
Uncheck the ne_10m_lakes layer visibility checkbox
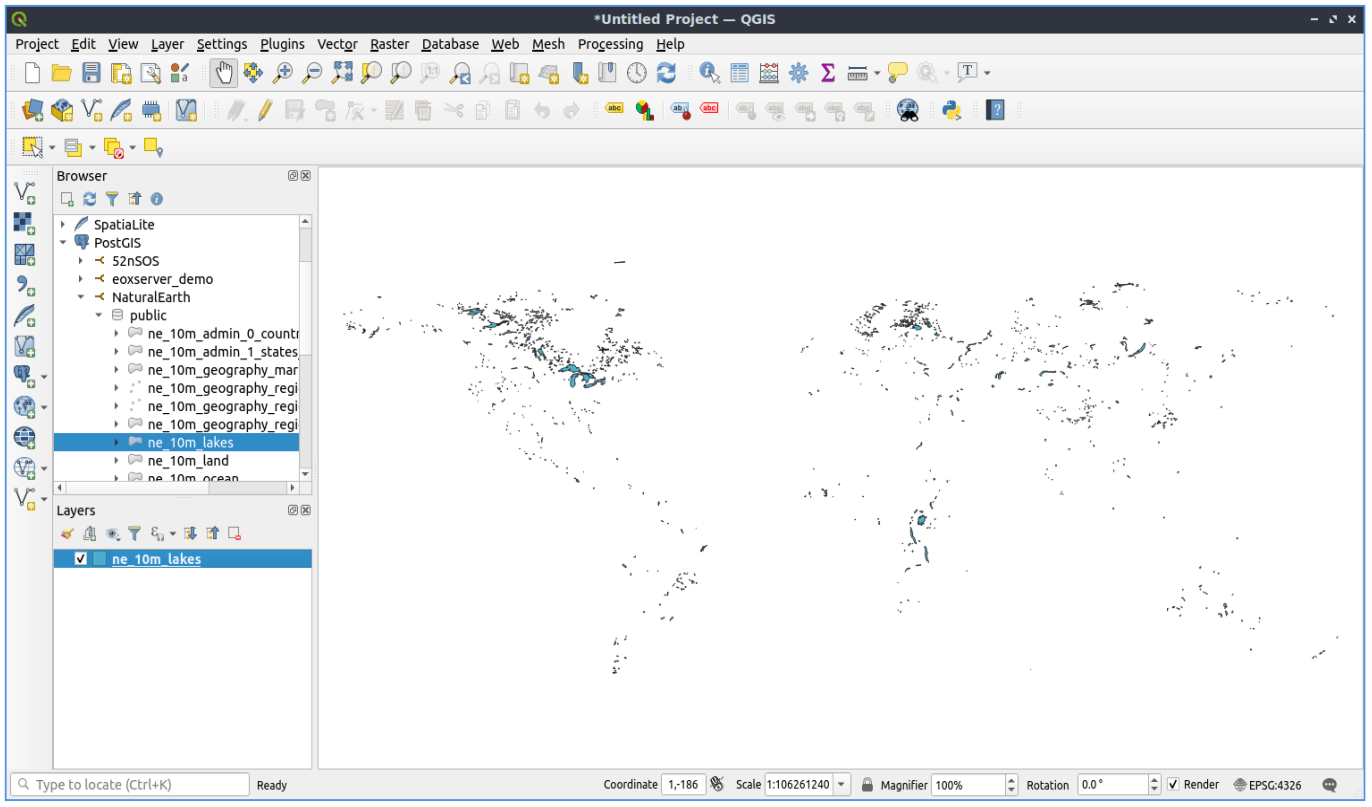[x=81, y=559]
